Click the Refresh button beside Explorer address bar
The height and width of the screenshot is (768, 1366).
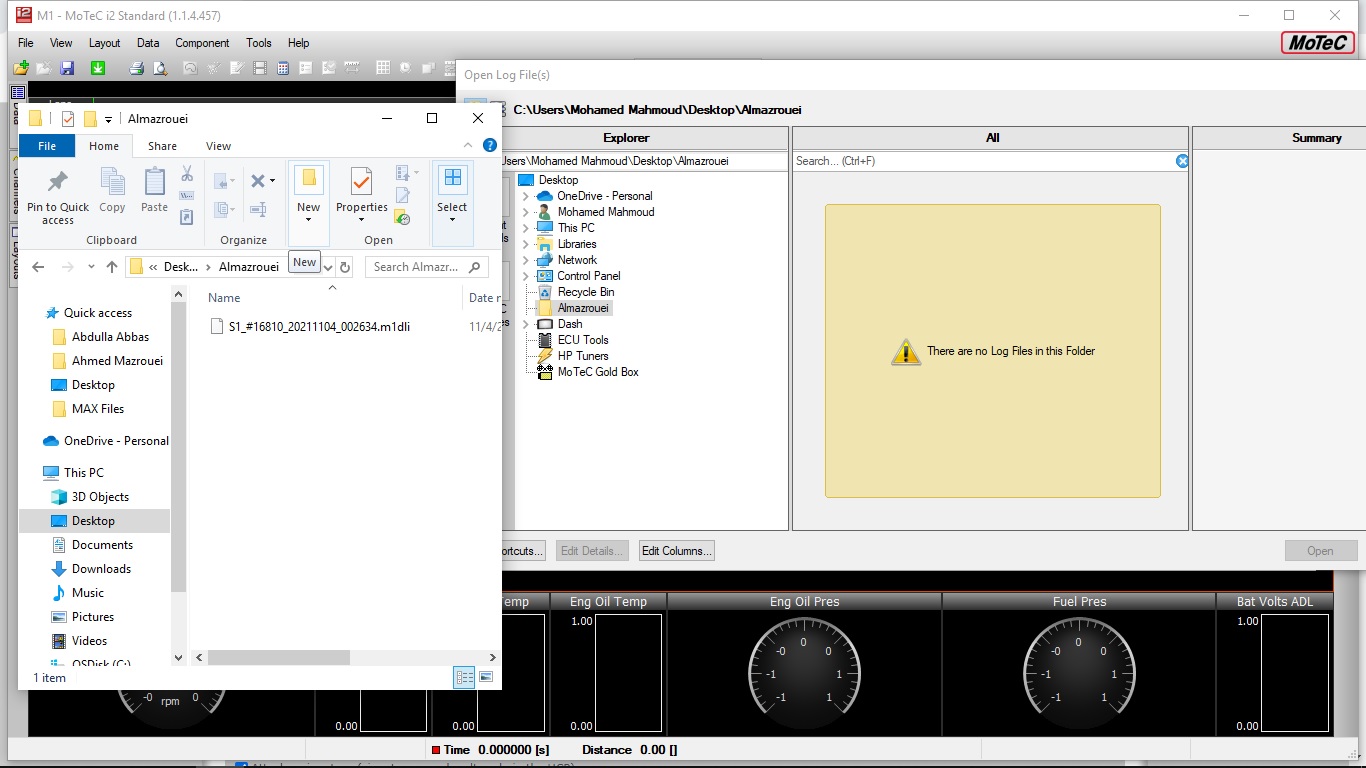(345, 267)
